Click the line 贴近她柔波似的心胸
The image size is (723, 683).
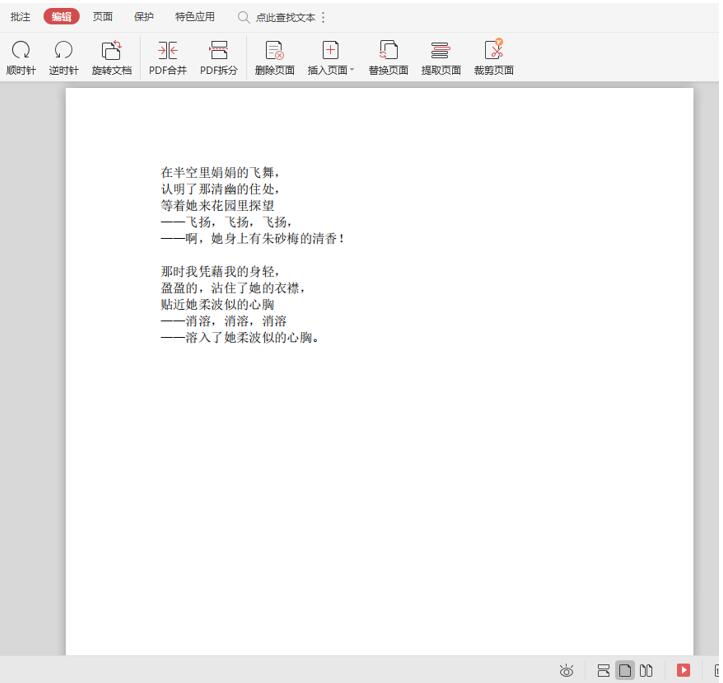(217, 304)
